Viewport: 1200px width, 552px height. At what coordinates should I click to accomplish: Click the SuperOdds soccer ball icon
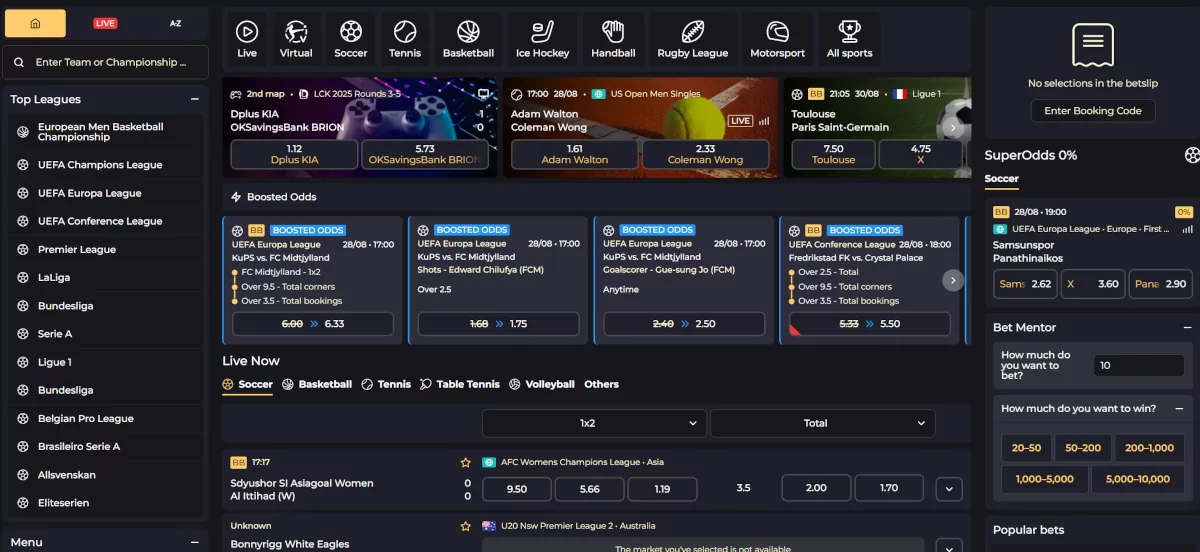[1192, 155]
